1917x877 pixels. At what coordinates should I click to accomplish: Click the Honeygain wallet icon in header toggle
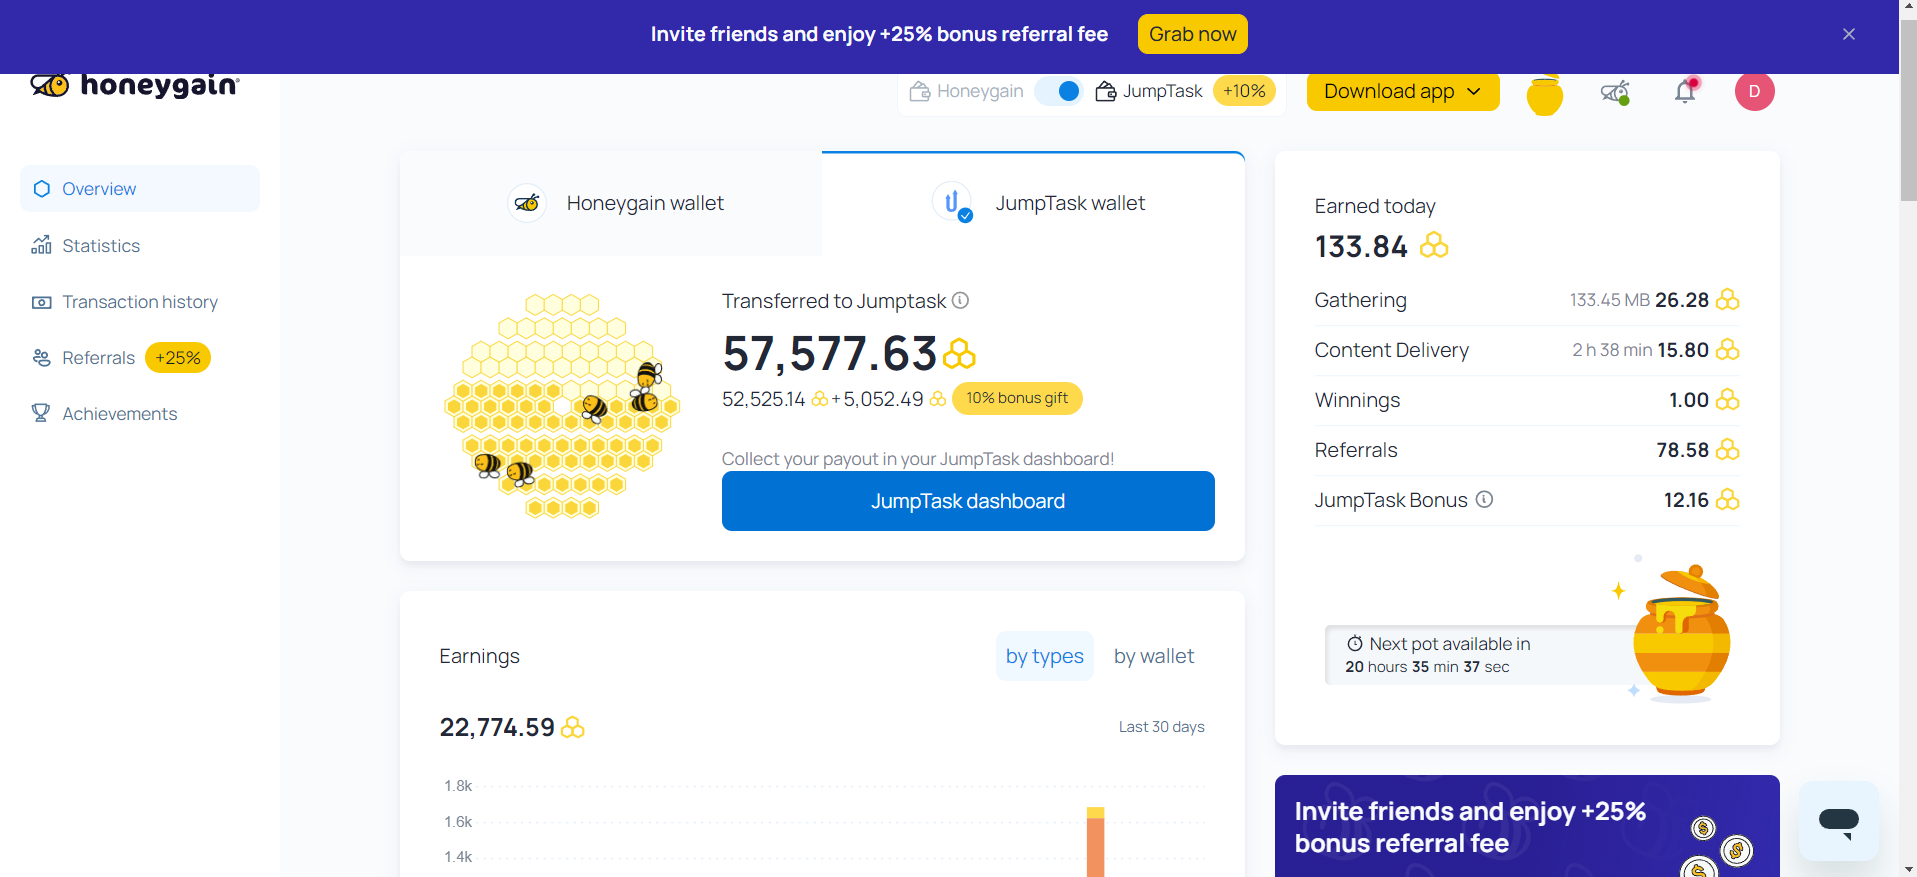click(919, 91)
